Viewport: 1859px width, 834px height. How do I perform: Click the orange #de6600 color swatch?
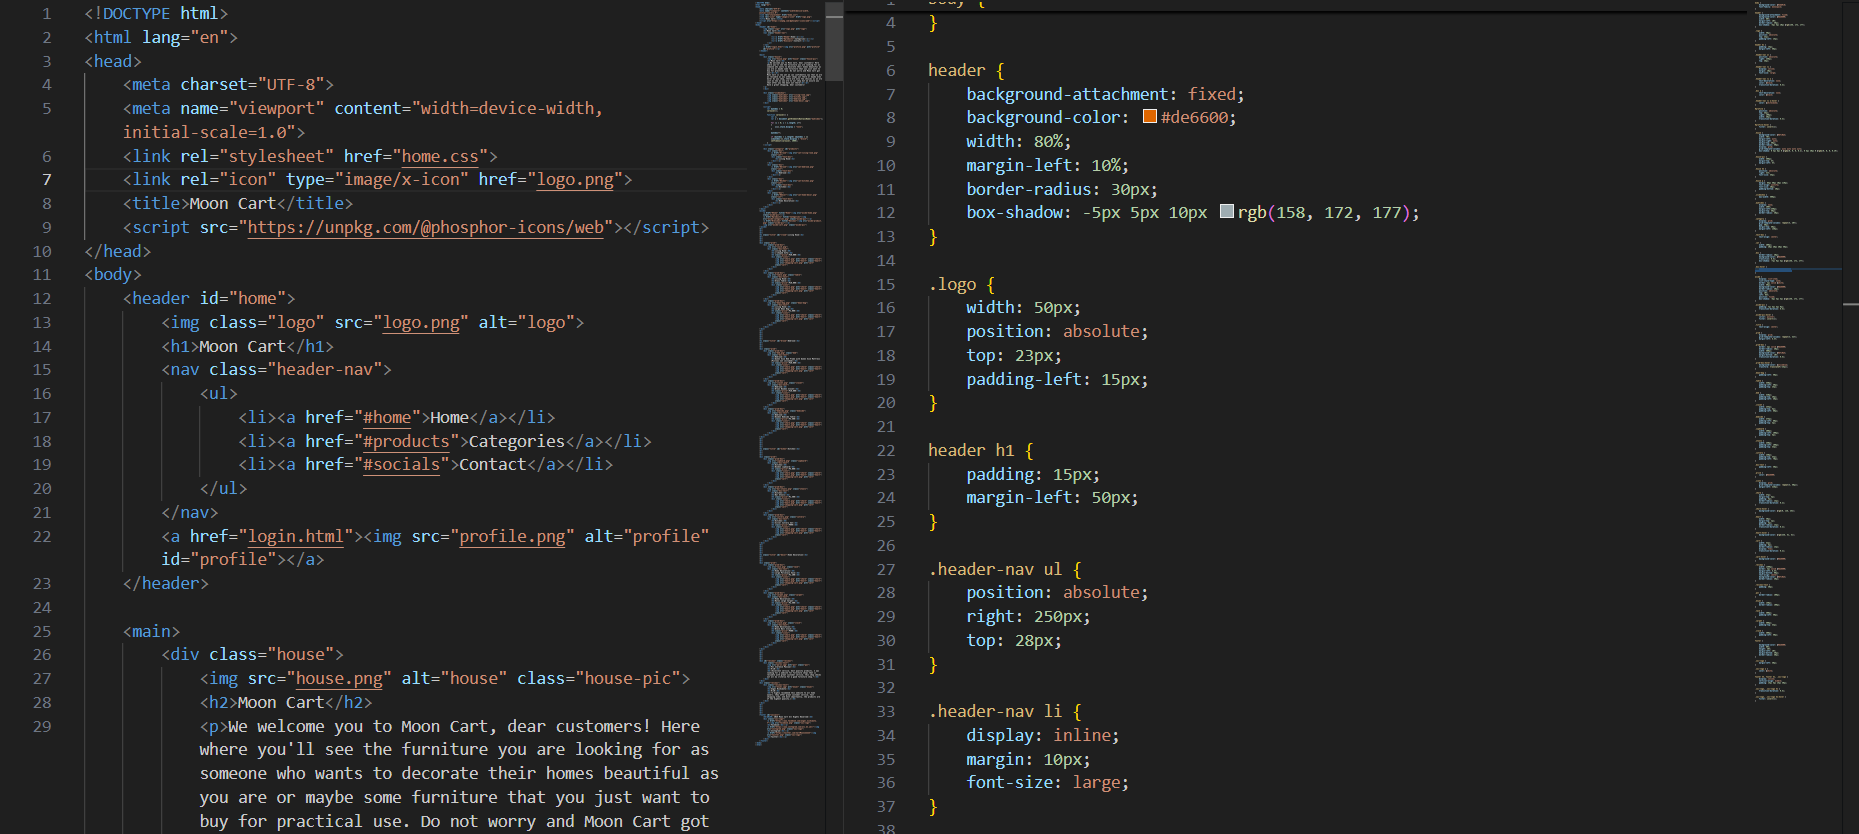click(1150, 117)
